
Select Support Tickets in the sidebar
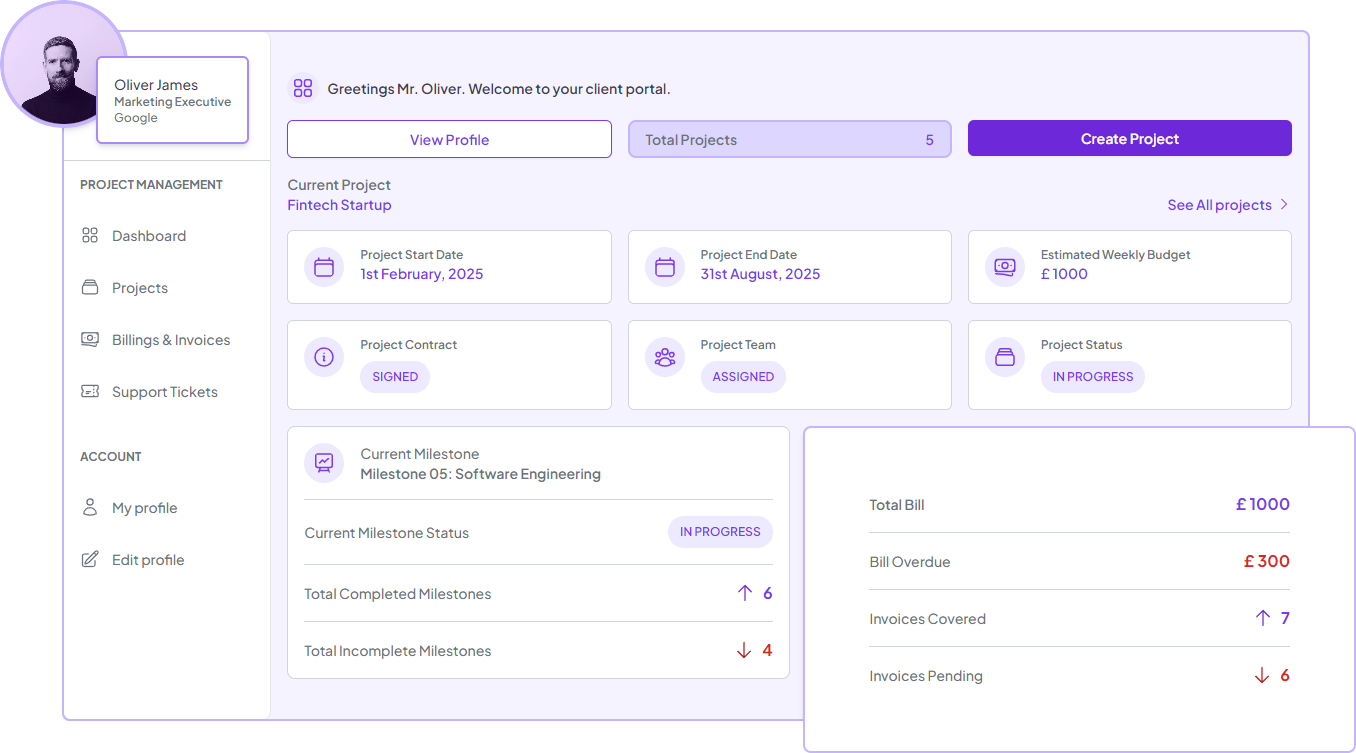(164, 392)
